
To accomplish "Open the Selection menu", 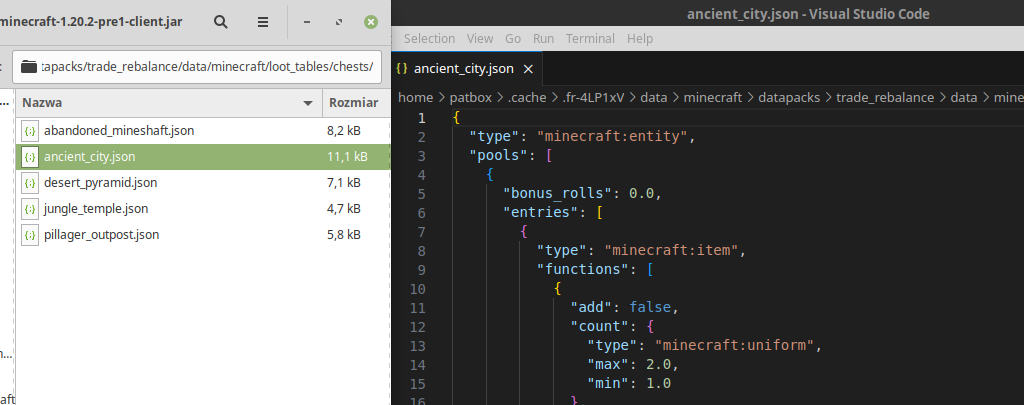I will 429,38.
